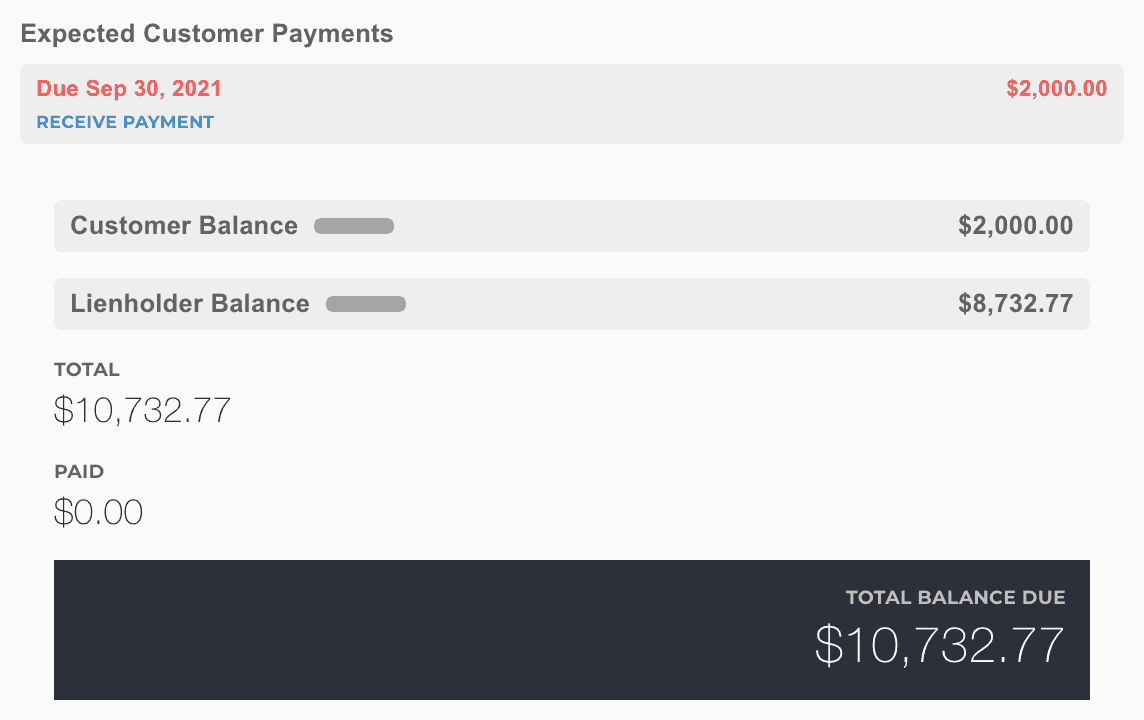Image resolution: width=1144 pixels, height=720 pixels.
Task: Click the TOTAL BALANCE DUE label
Action: click(955, 598)
